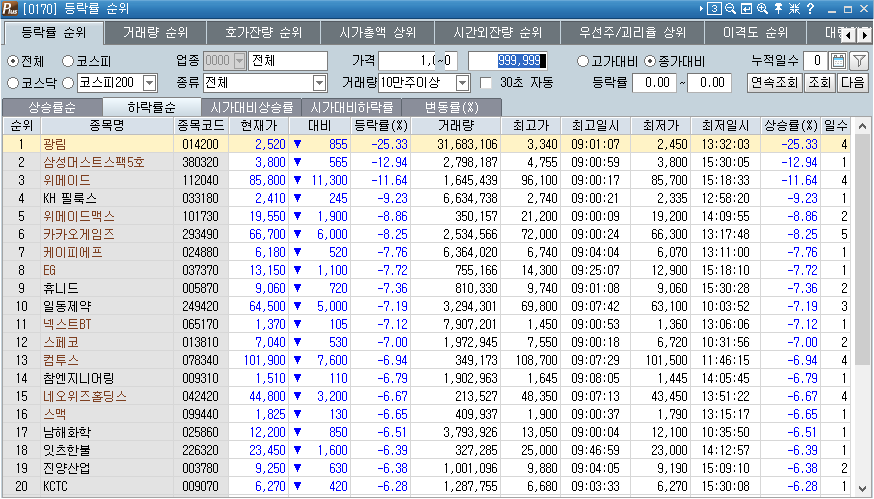874x499 pixels.
Task: Switch to 시간외잔량 순위 tab
Action: coord(498,33)
